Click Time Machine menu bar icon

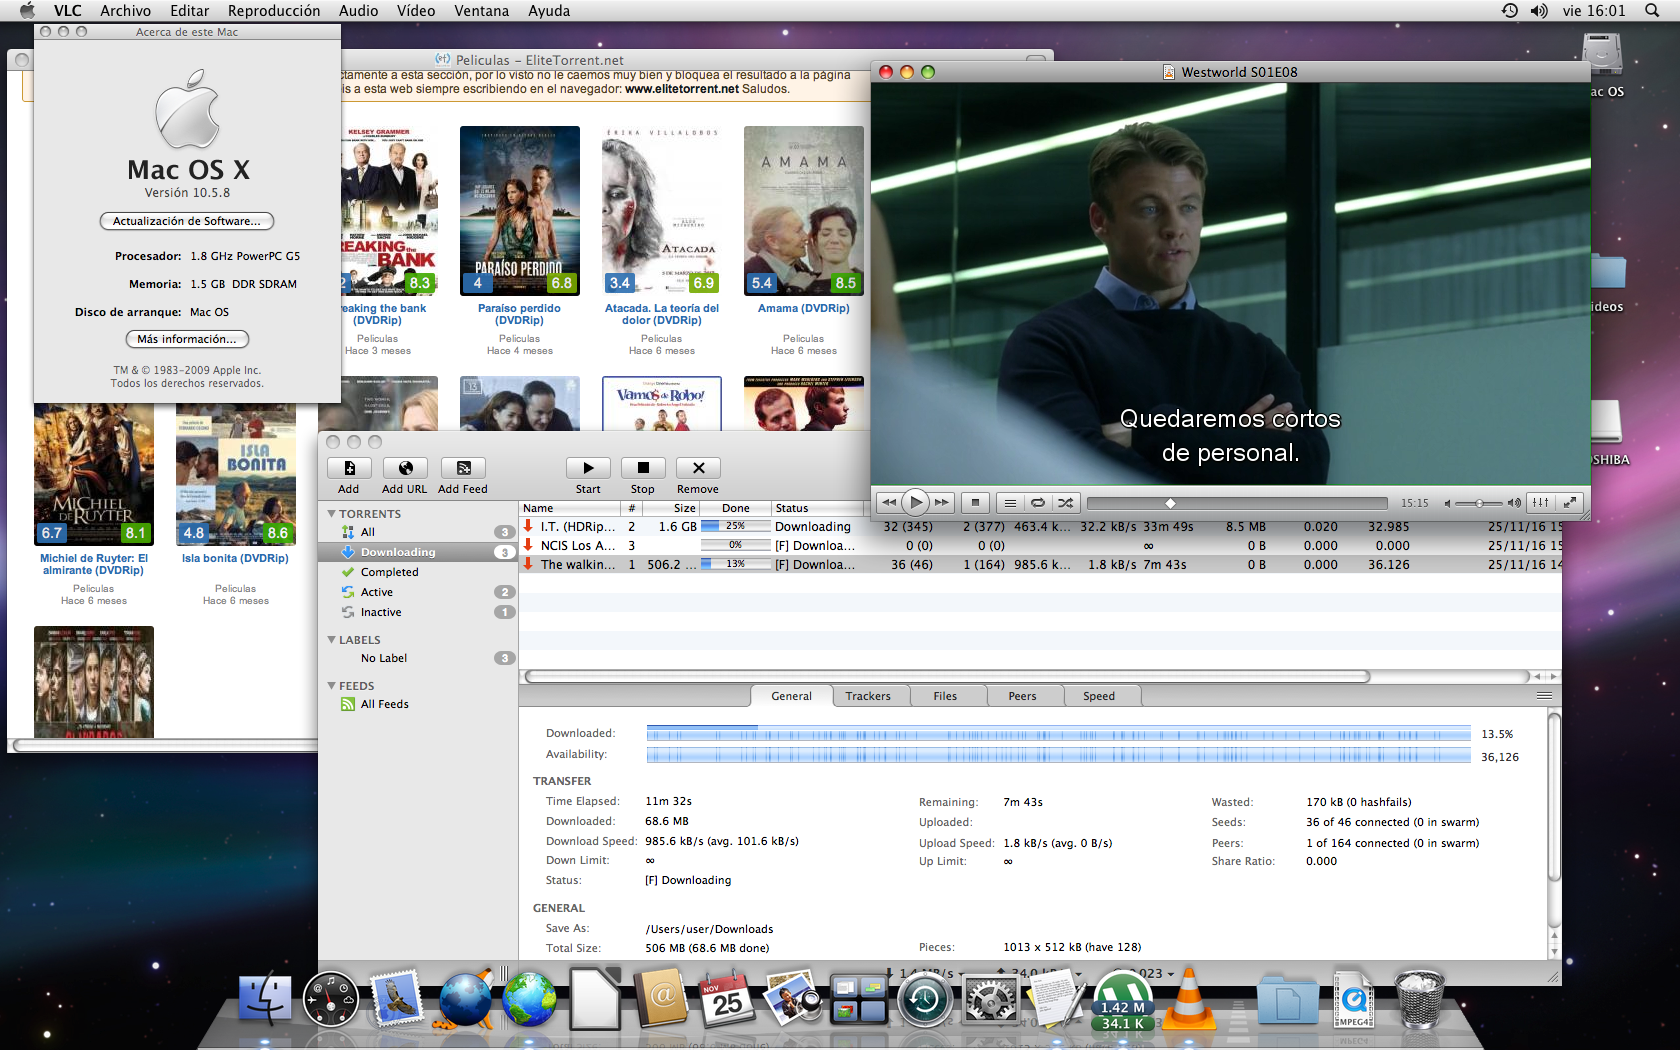tap(1509, 11)
